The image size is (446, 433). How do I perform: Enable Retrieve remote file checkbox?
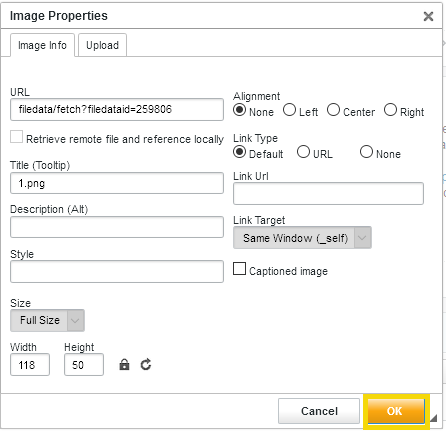(x=16, y=137)
